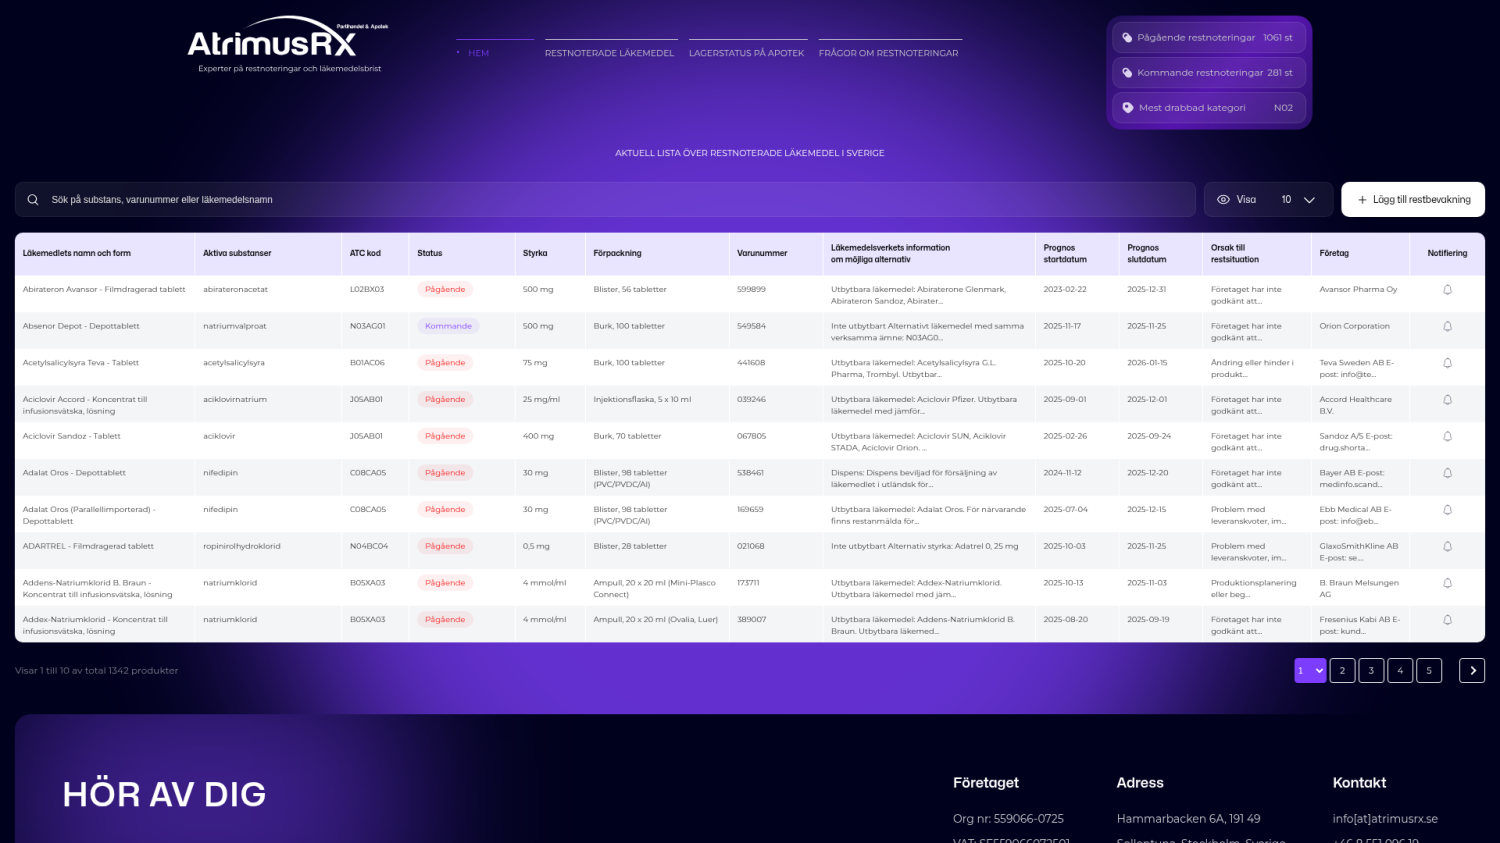This screenshot has height=843, width=1500.
Task: Go to next page with arrow button
Action: pos(1471,671)
